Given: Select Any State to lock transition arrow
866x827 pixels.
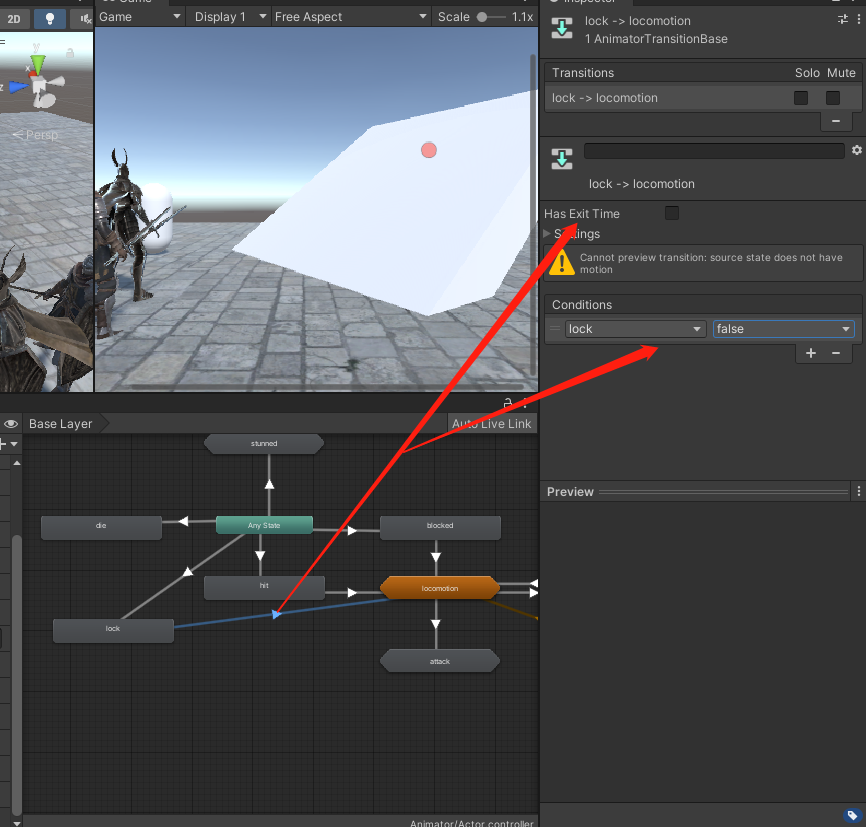Looking at the screenshot, I should pyautogui.click(x=188, y=571).
